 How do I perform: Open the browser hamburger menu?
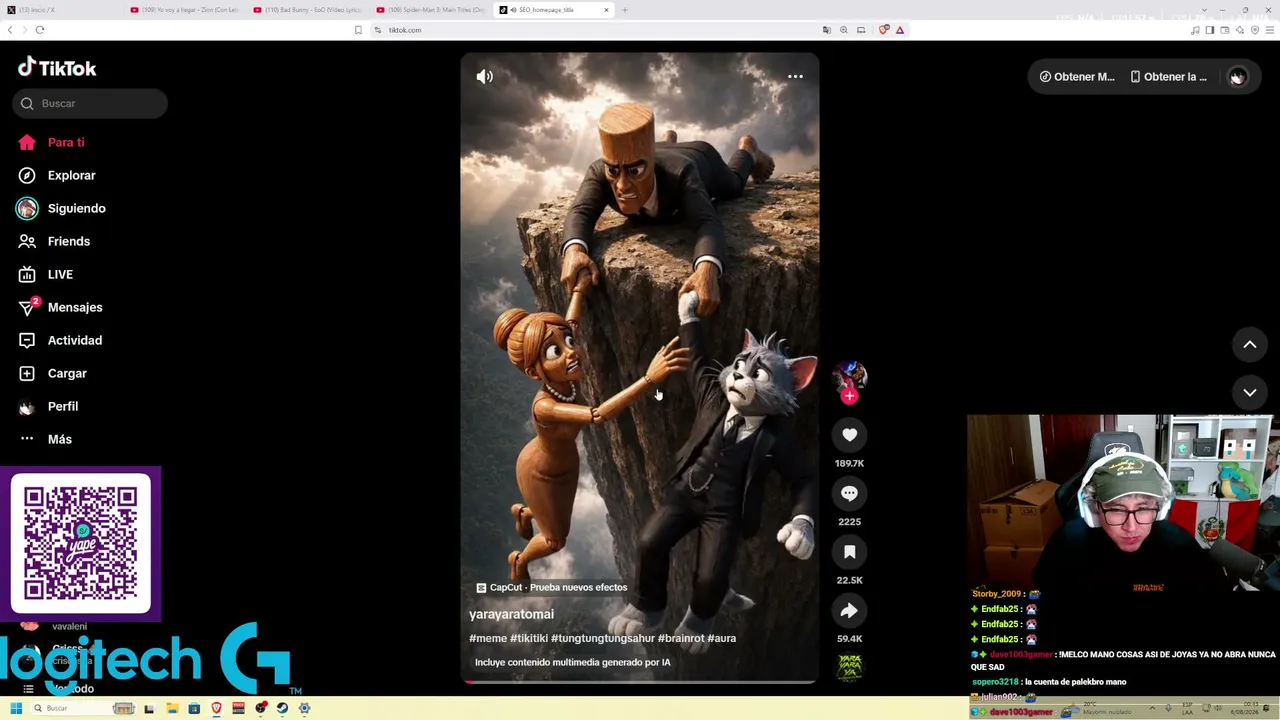pos(1270,30)
